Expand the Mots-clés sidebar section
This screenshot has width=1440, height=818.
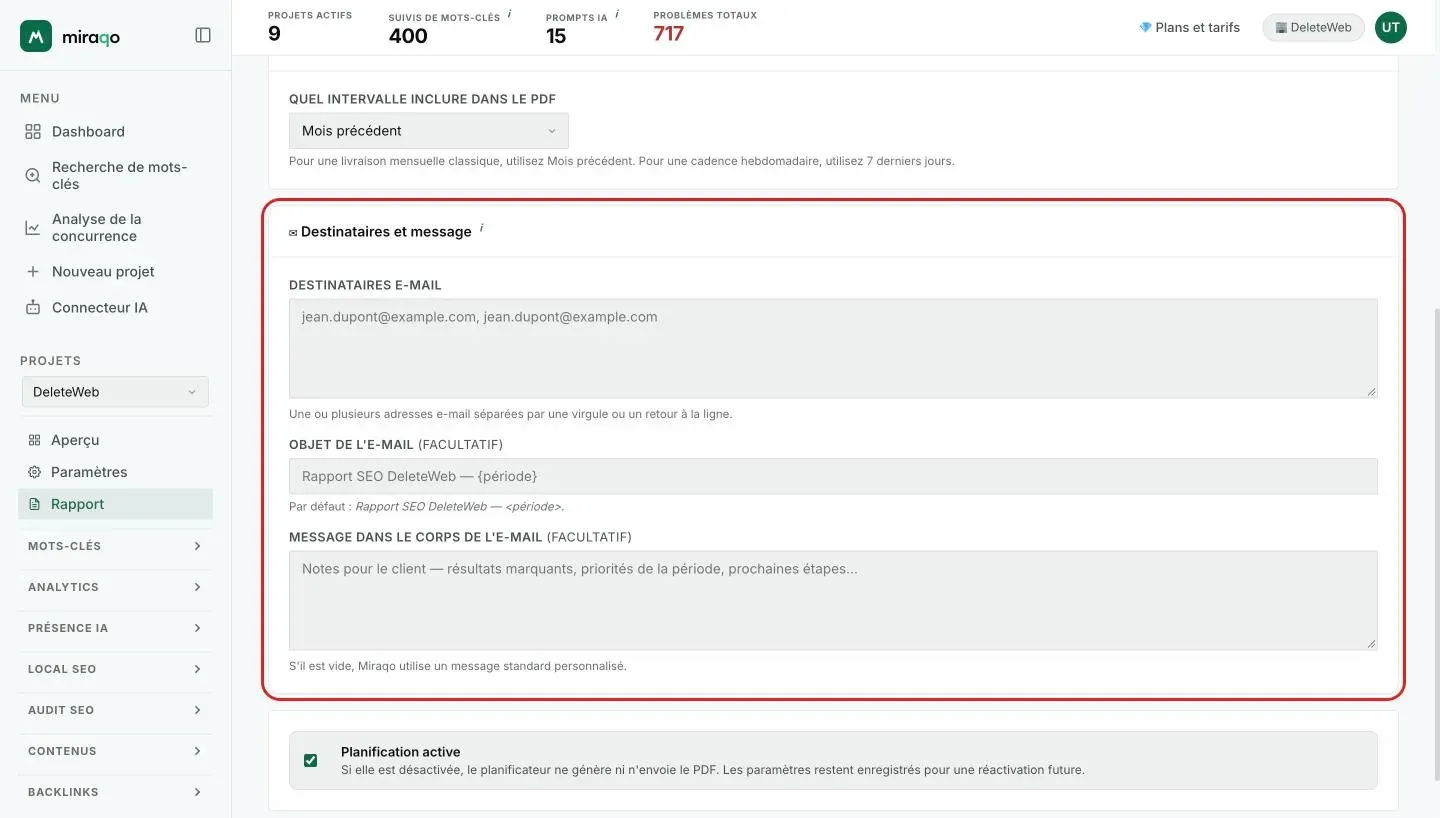click(x=115, y=546)
